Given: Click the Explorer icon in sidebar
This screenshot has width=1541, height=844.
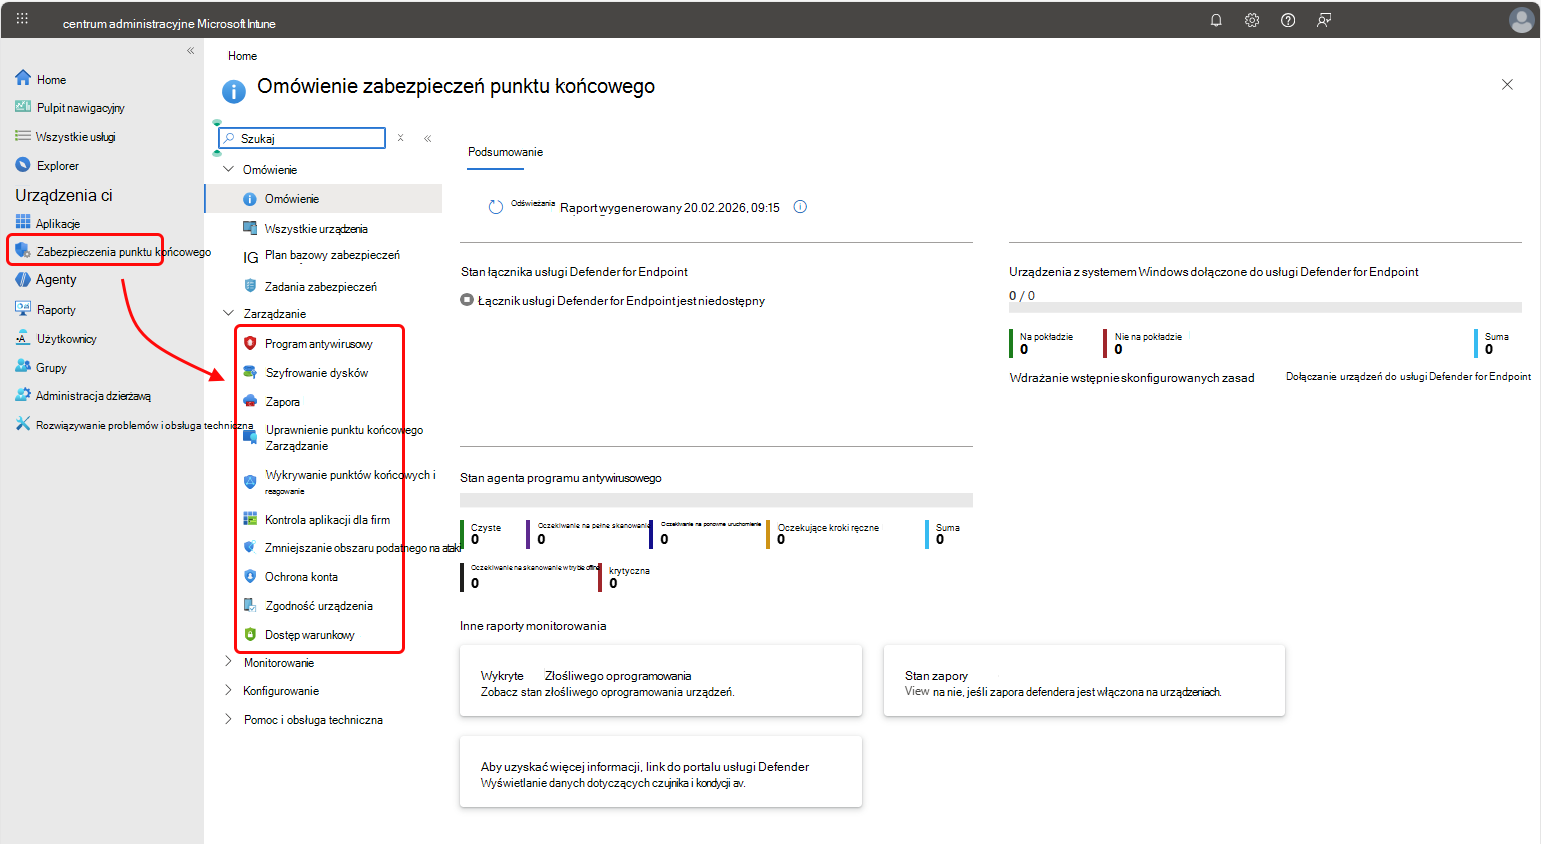Looking at the screenshot, I should [x=23, y=165].
